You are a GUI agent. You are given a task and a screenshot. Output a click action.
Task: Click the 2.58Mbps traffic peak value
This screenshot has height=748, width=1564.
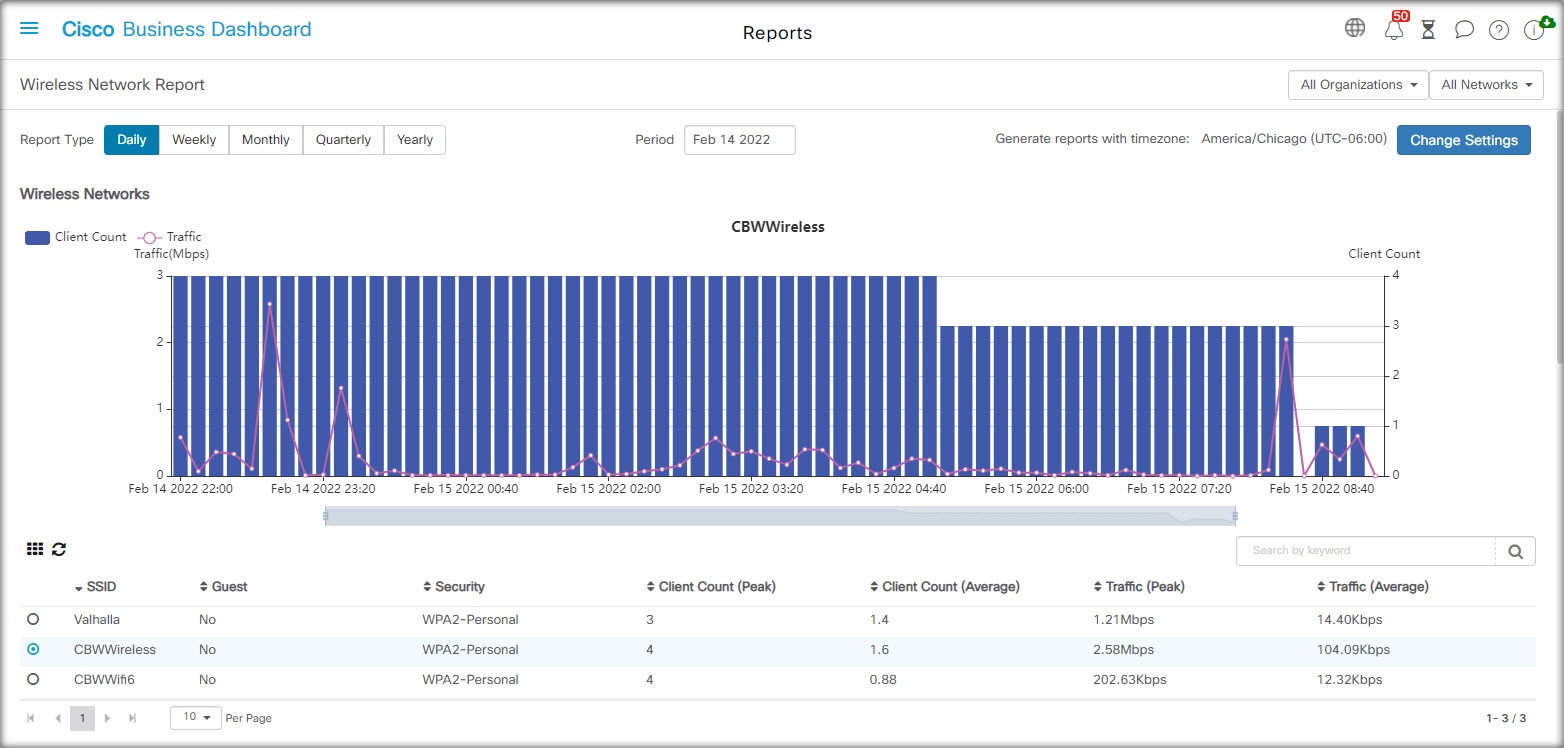[x=1124, y=649]
